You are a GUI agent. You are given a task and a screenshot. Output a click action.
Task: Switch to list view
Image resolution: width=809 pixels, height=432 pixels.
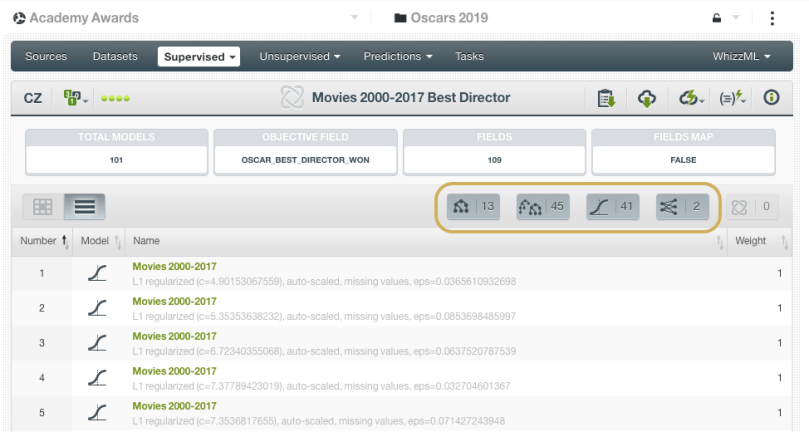click(x=85, y=207)
